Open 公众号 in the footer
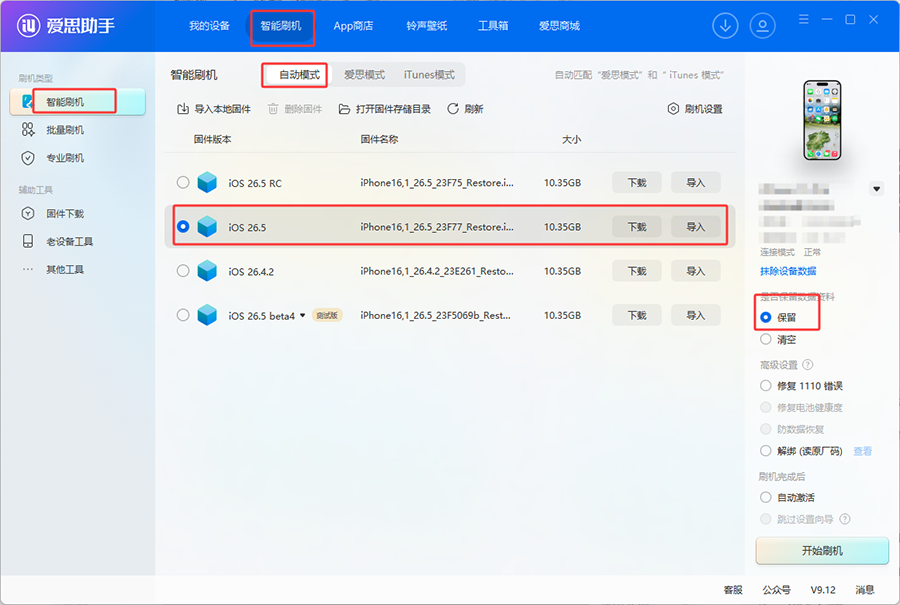The width and height of the screenshot is (900, 605). 776,590
